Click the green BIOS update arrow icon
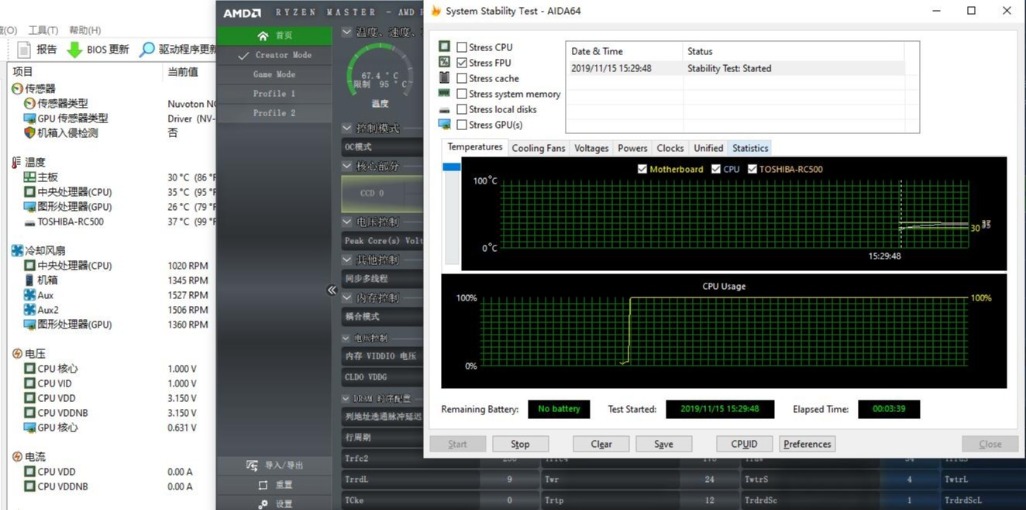 [75, 50]
